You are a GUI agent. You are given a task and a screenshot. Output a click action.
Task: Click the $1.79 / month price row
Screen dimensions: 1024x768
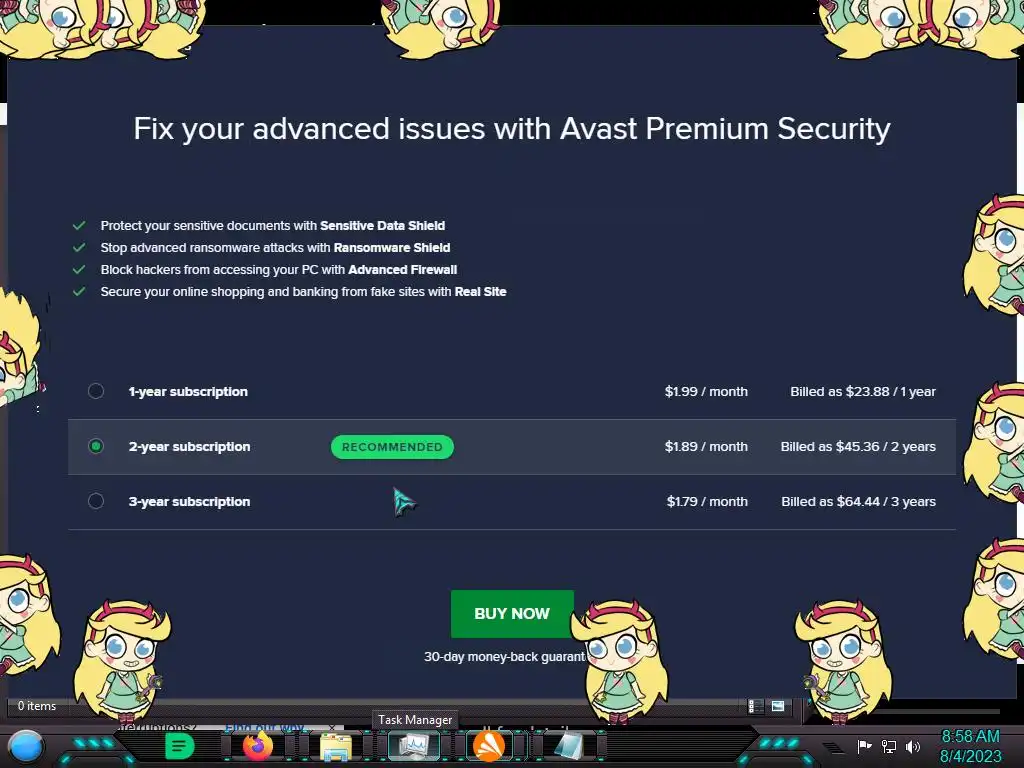[x=707, y=501]
